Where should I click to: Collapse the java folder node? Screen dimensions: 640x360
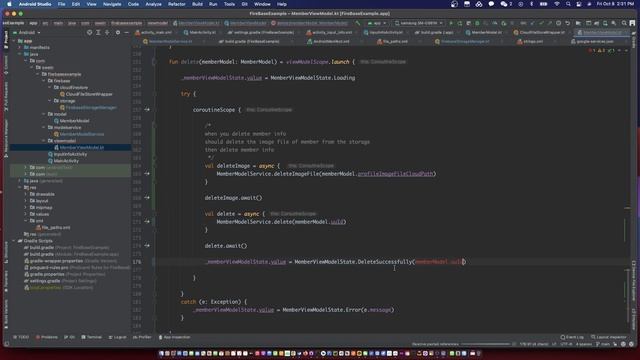(20, 54)
